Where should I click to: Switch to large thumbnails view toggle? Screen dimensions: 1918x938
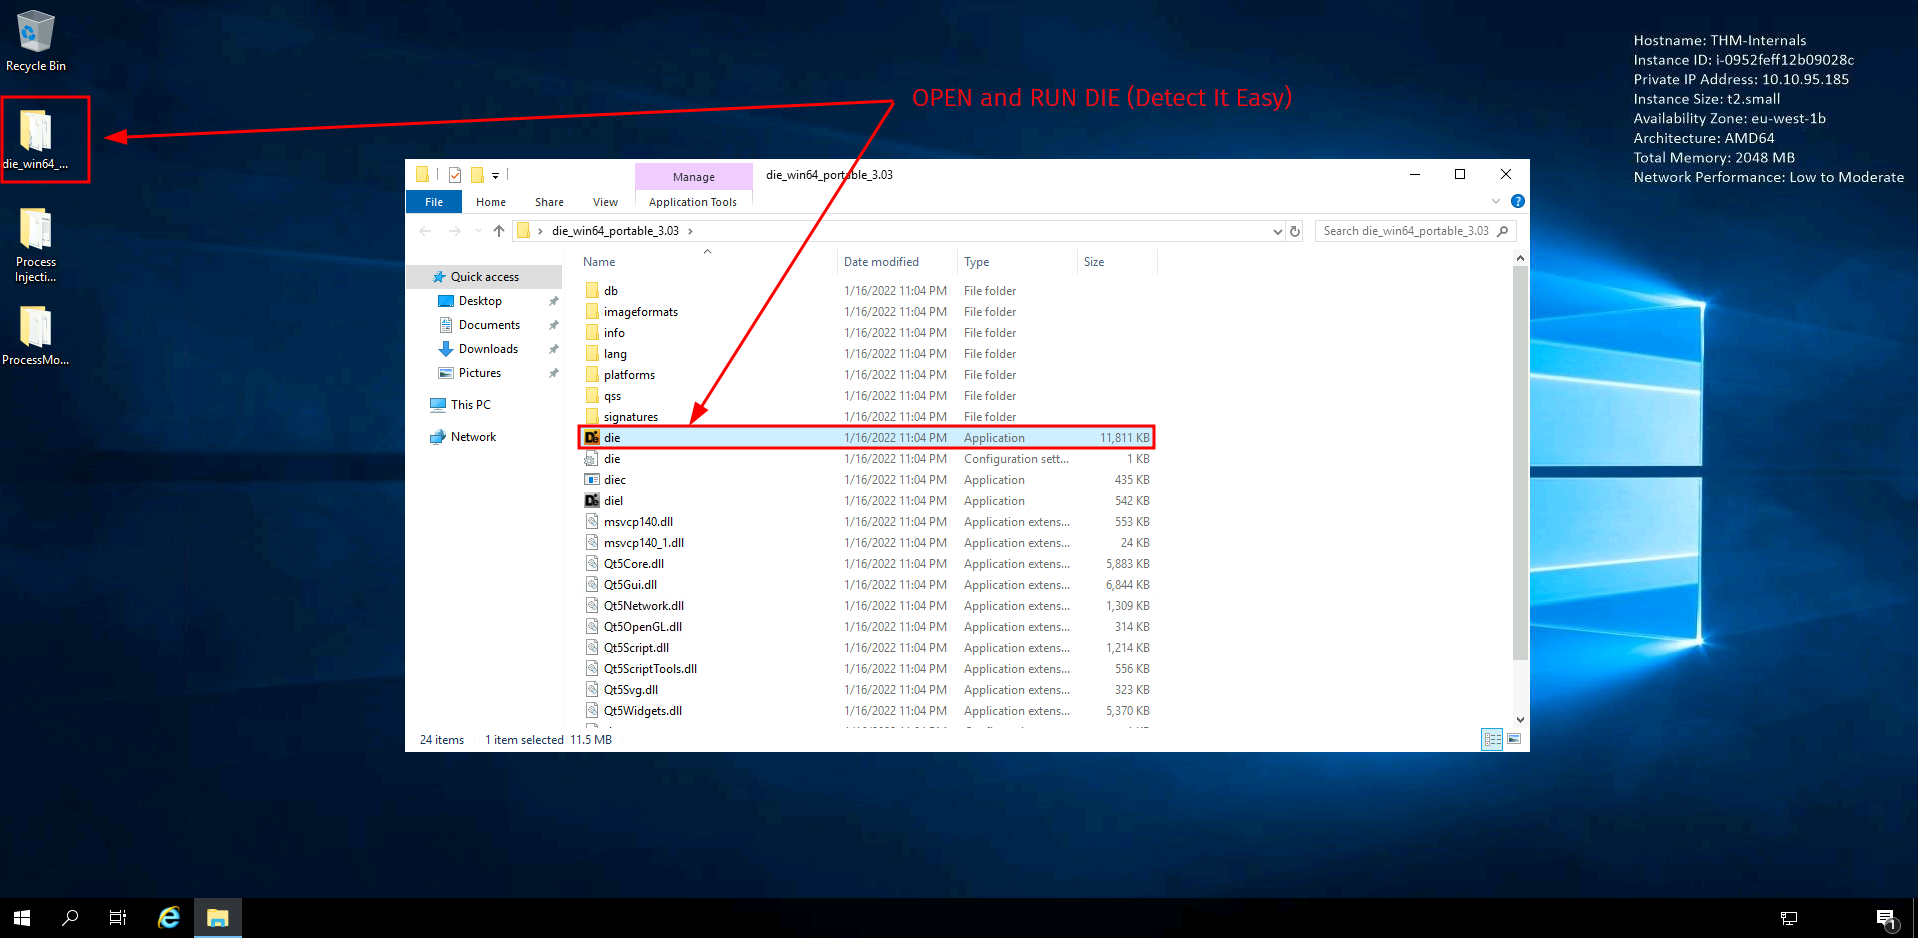(x=1514, y=739)
